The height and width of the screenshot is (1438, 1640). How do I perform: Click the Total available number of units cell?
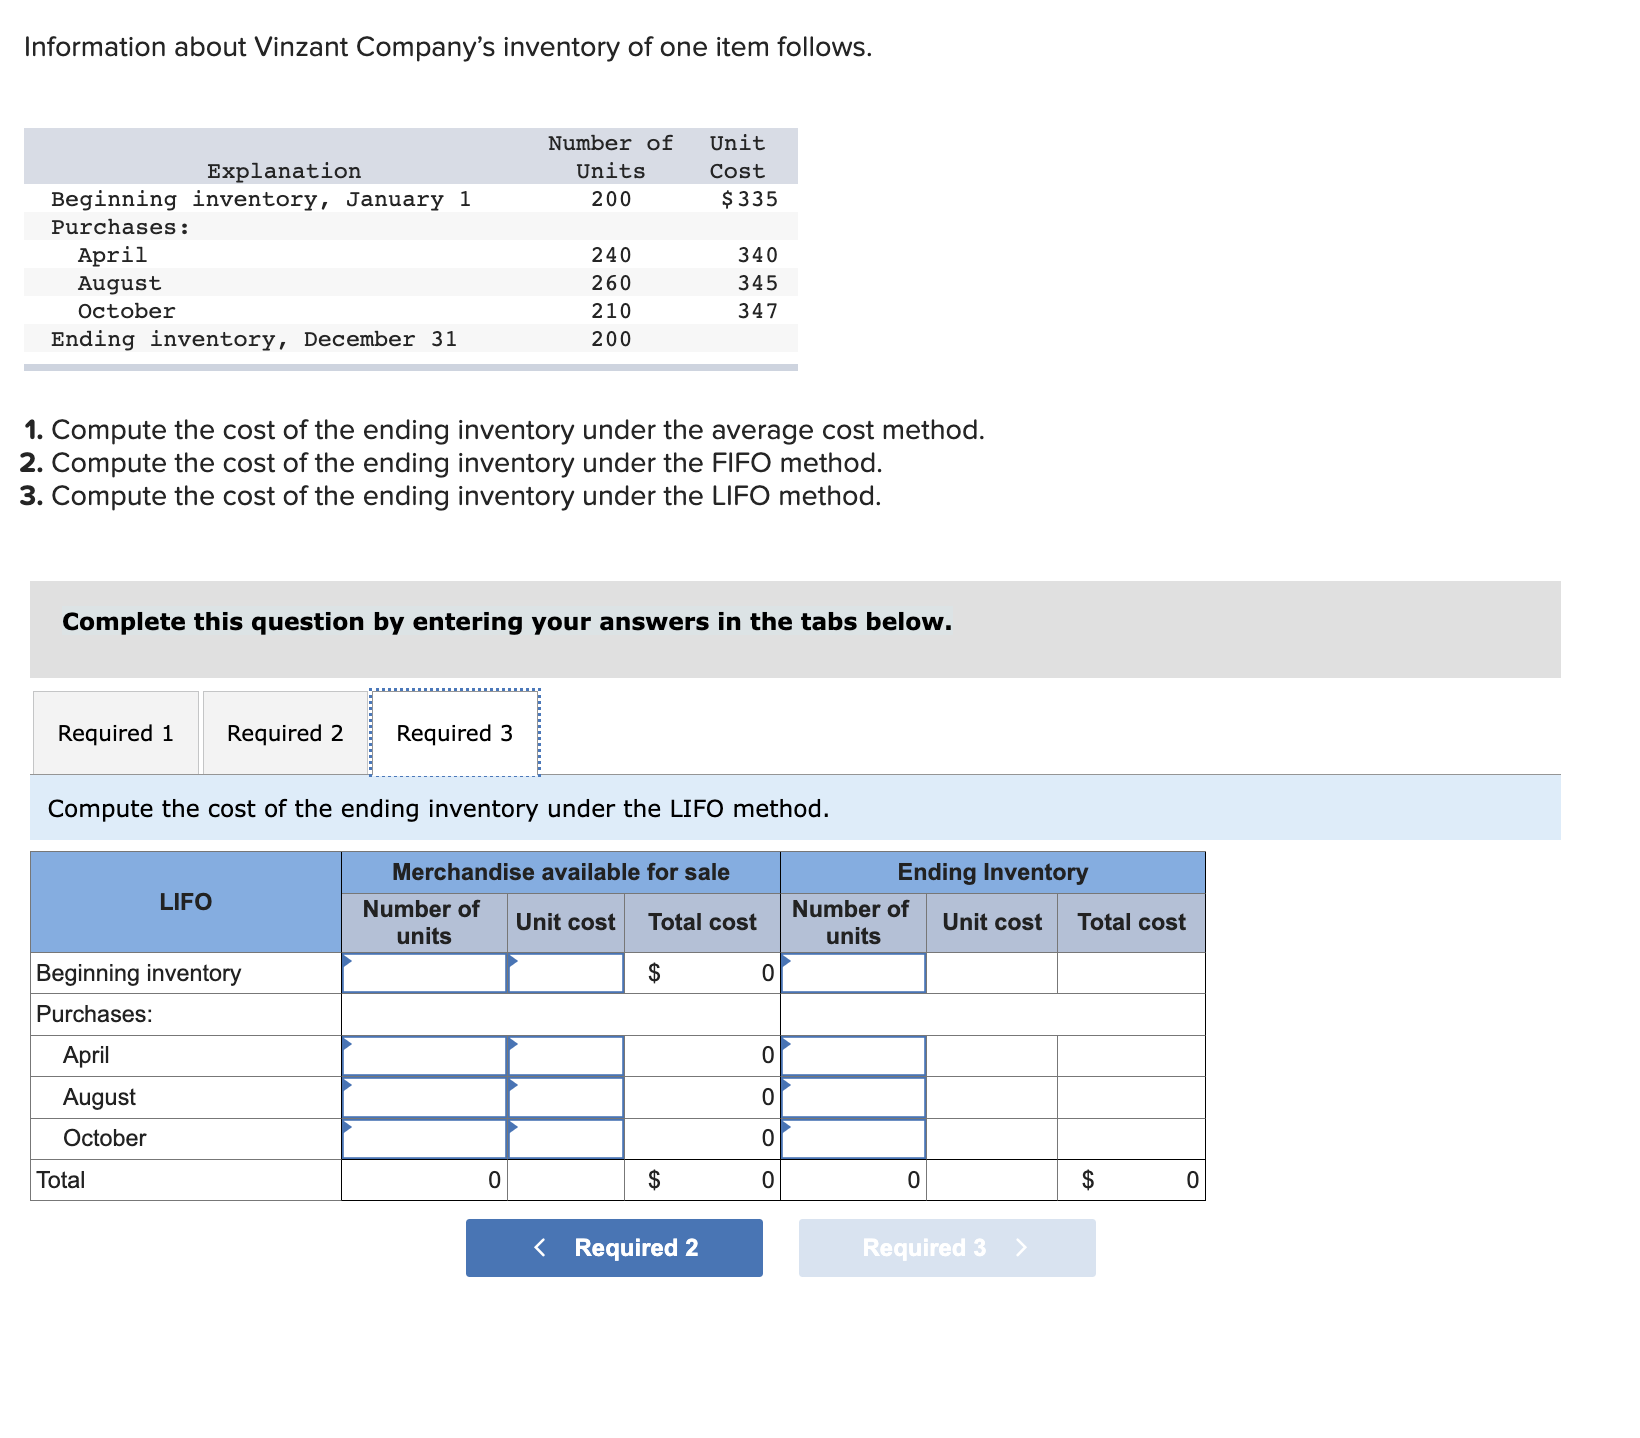(424, 1180)
